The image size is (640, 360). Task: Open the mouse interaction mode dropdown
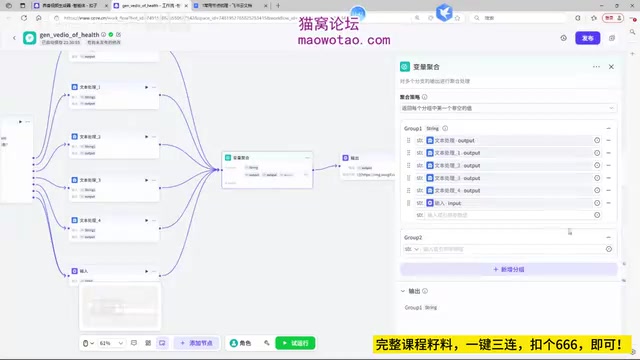click(x=88, y=343)
